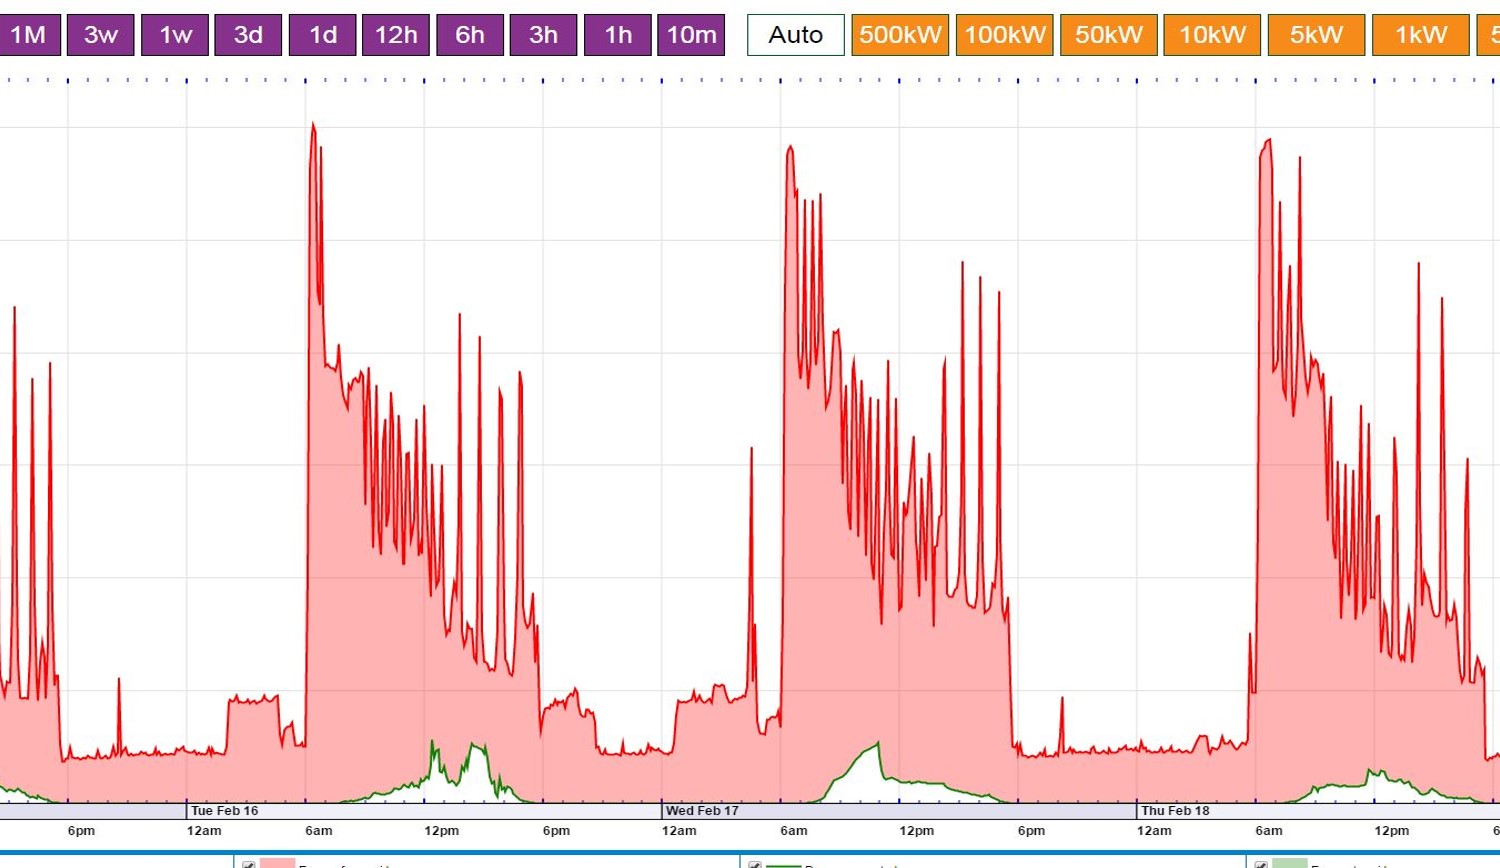Set the view to 1h

coord(618,35)
